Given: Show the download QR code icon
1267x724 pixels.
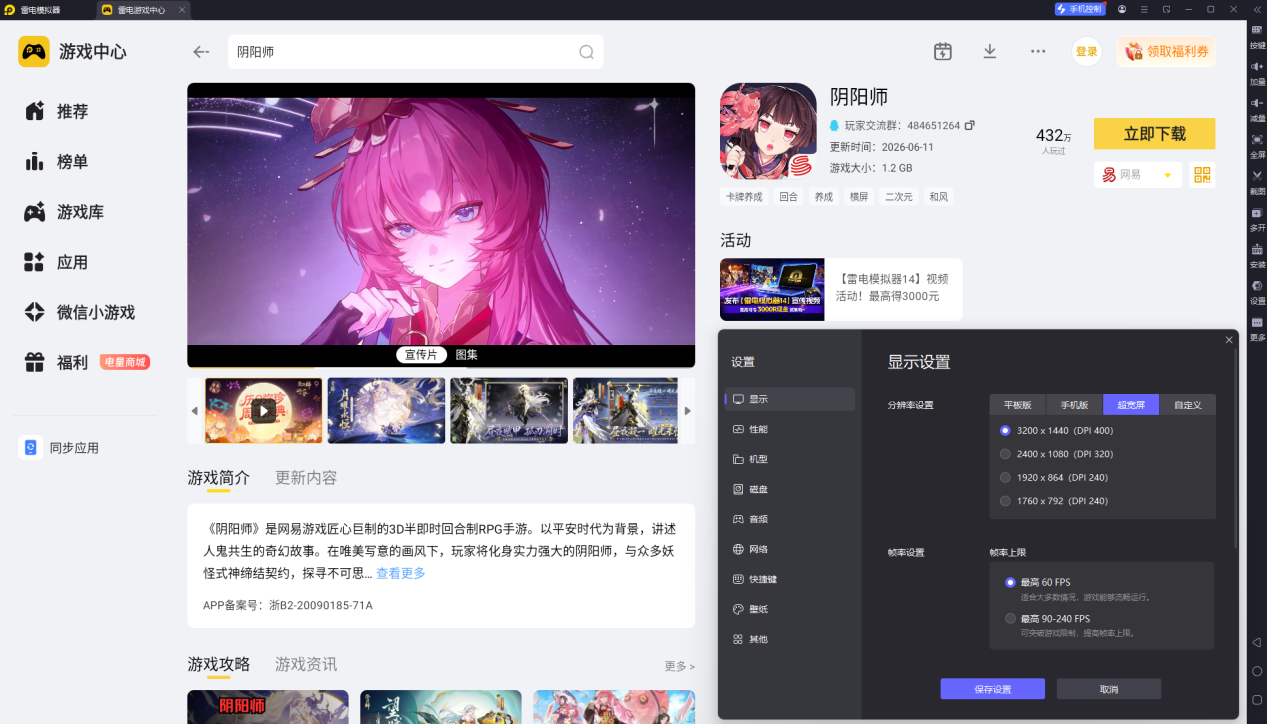Looking at the screenshot, I should (1202, 175).
